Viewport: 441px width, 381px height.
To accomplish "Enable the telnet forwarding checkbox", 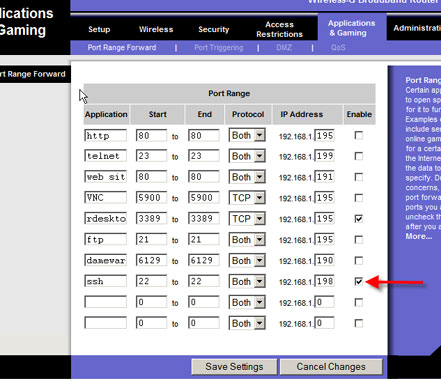I will [x=359, y=156].
